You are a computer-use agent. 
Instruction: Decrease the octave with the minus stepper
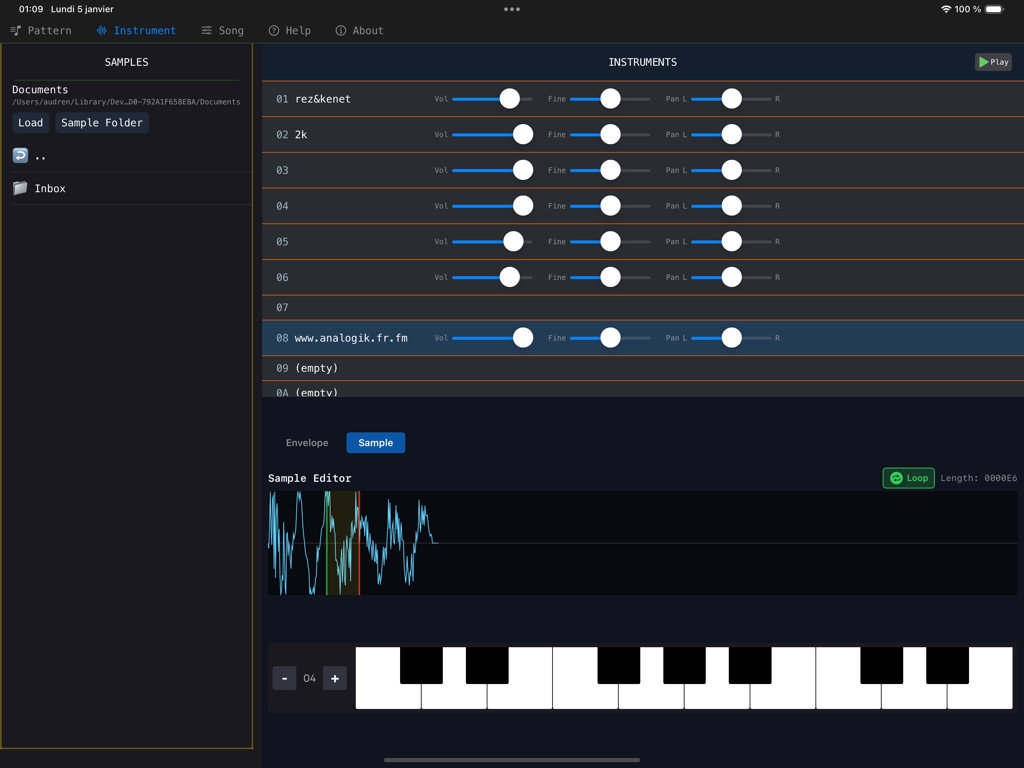tap(284, 678)
